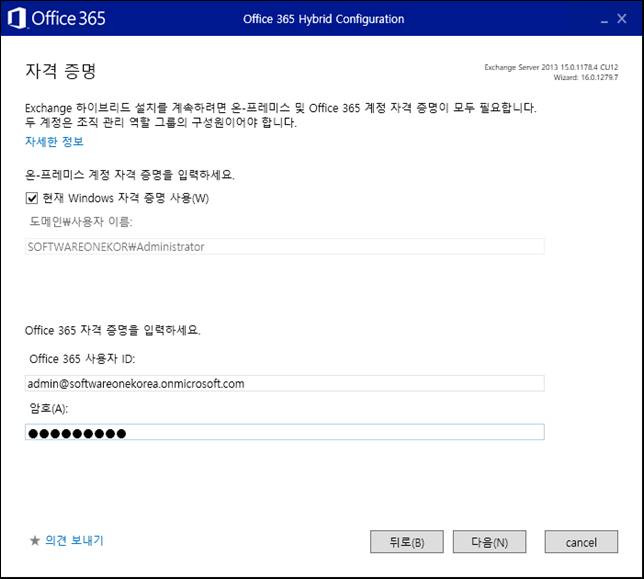This screenshot has width=644, height=579.
Task: Close the Hybrid Configuration wizard window
Action: pyautogui.click(x=622, y=18)
